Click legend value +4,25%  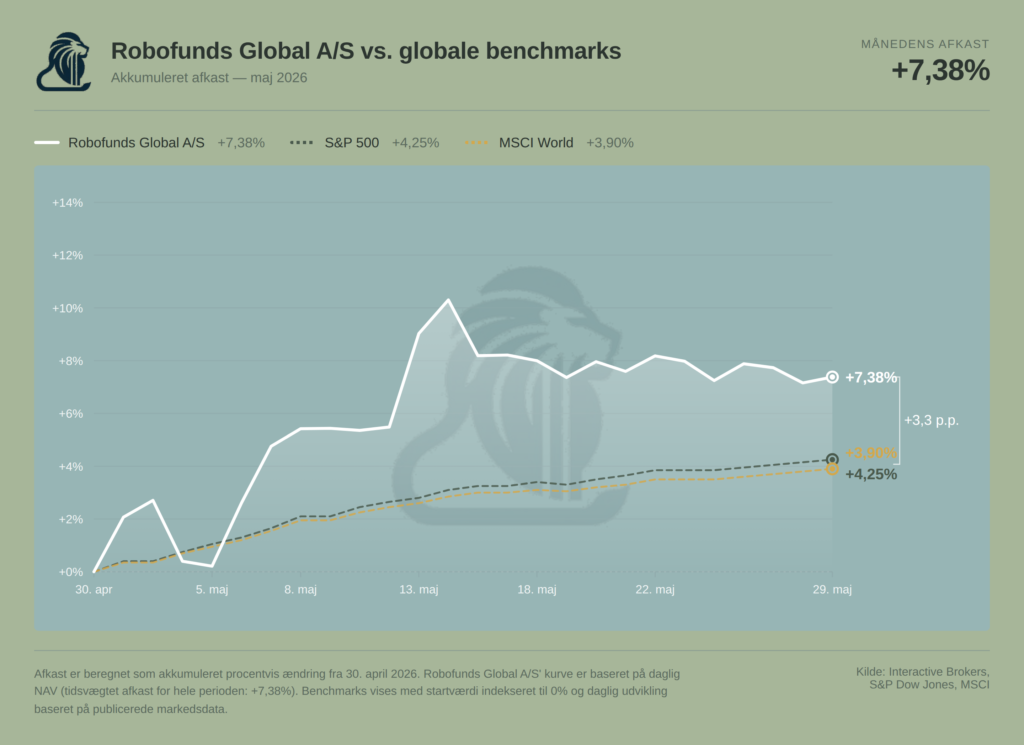pyautogui.click(x=415, y=143)
